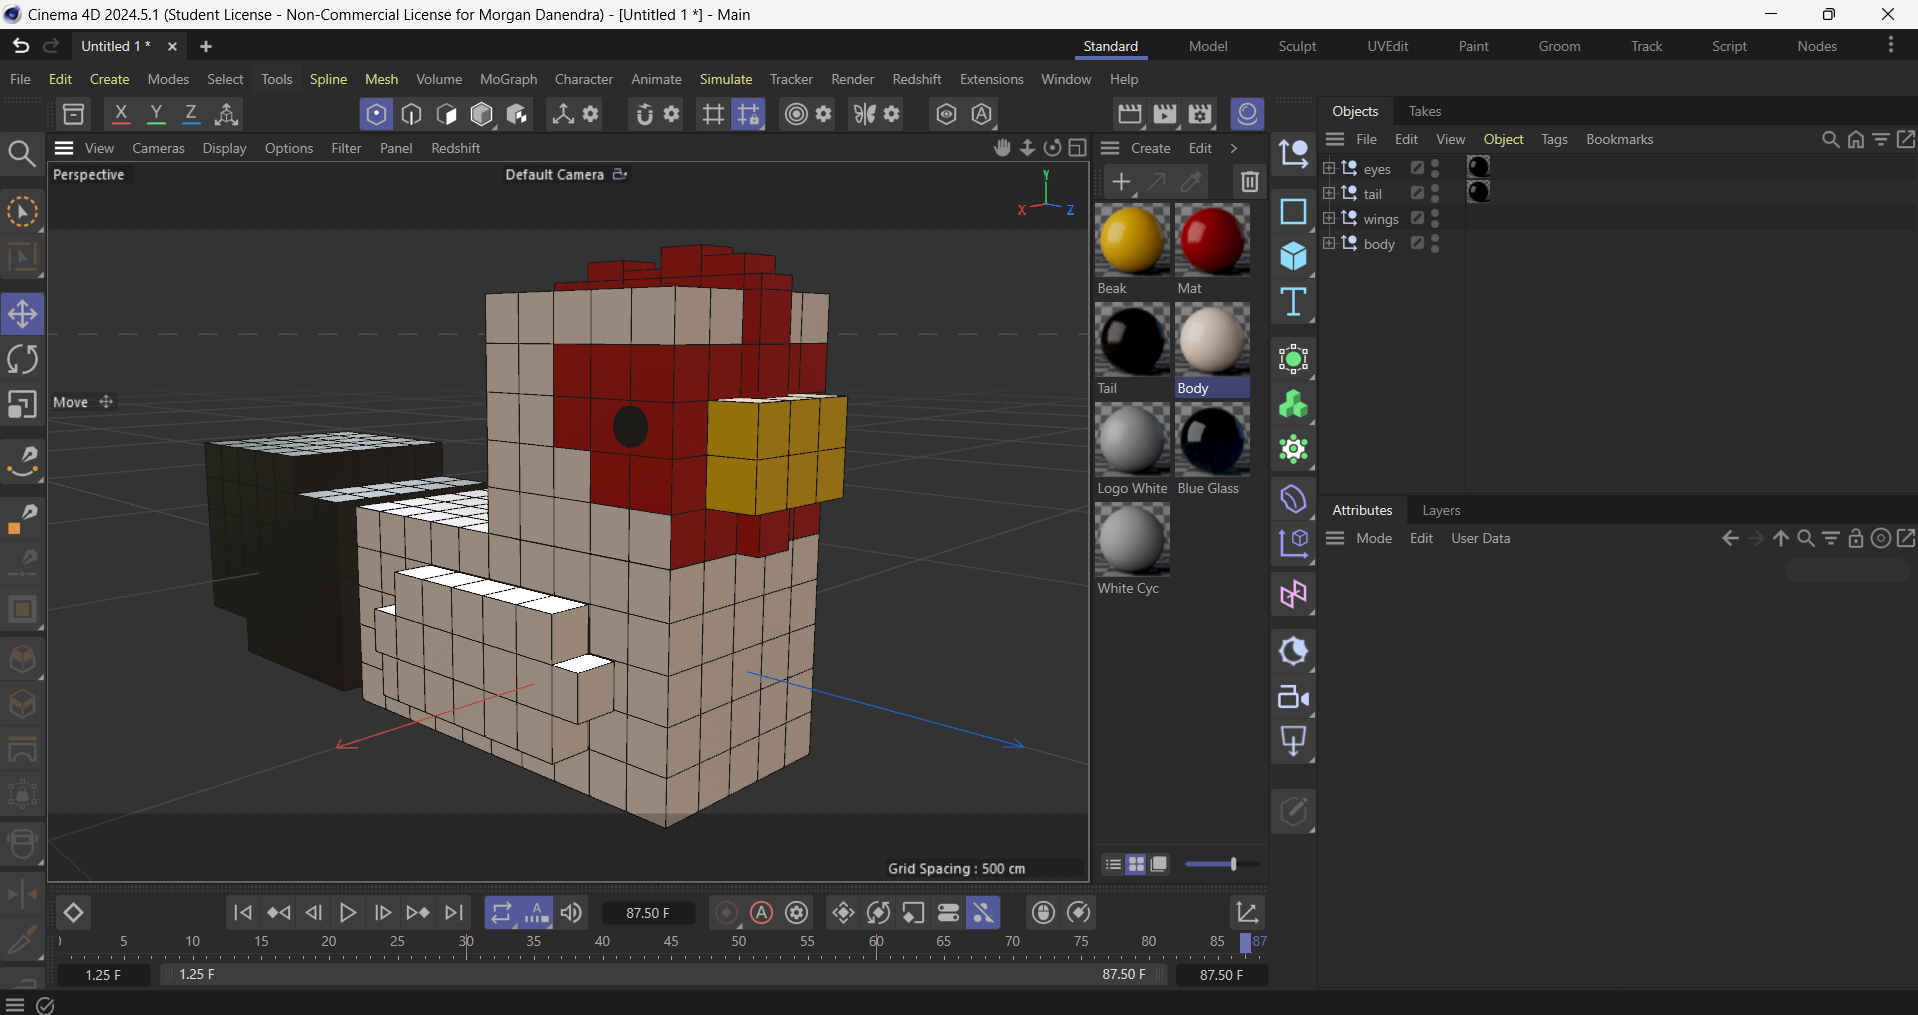Enable the magnet snapping icon
Screen dimensions: 1918x1015
click(x=644, y=114)
